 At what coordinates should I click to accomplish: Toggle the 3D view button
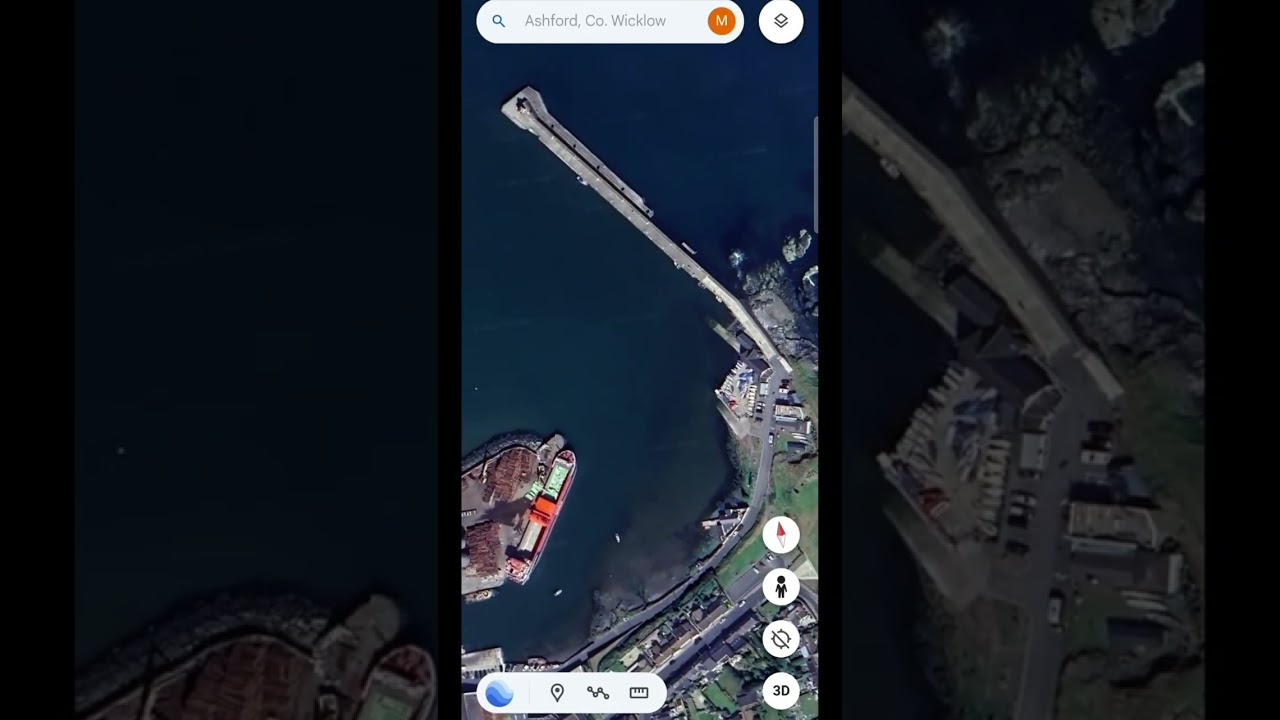(x=781, y=691)
